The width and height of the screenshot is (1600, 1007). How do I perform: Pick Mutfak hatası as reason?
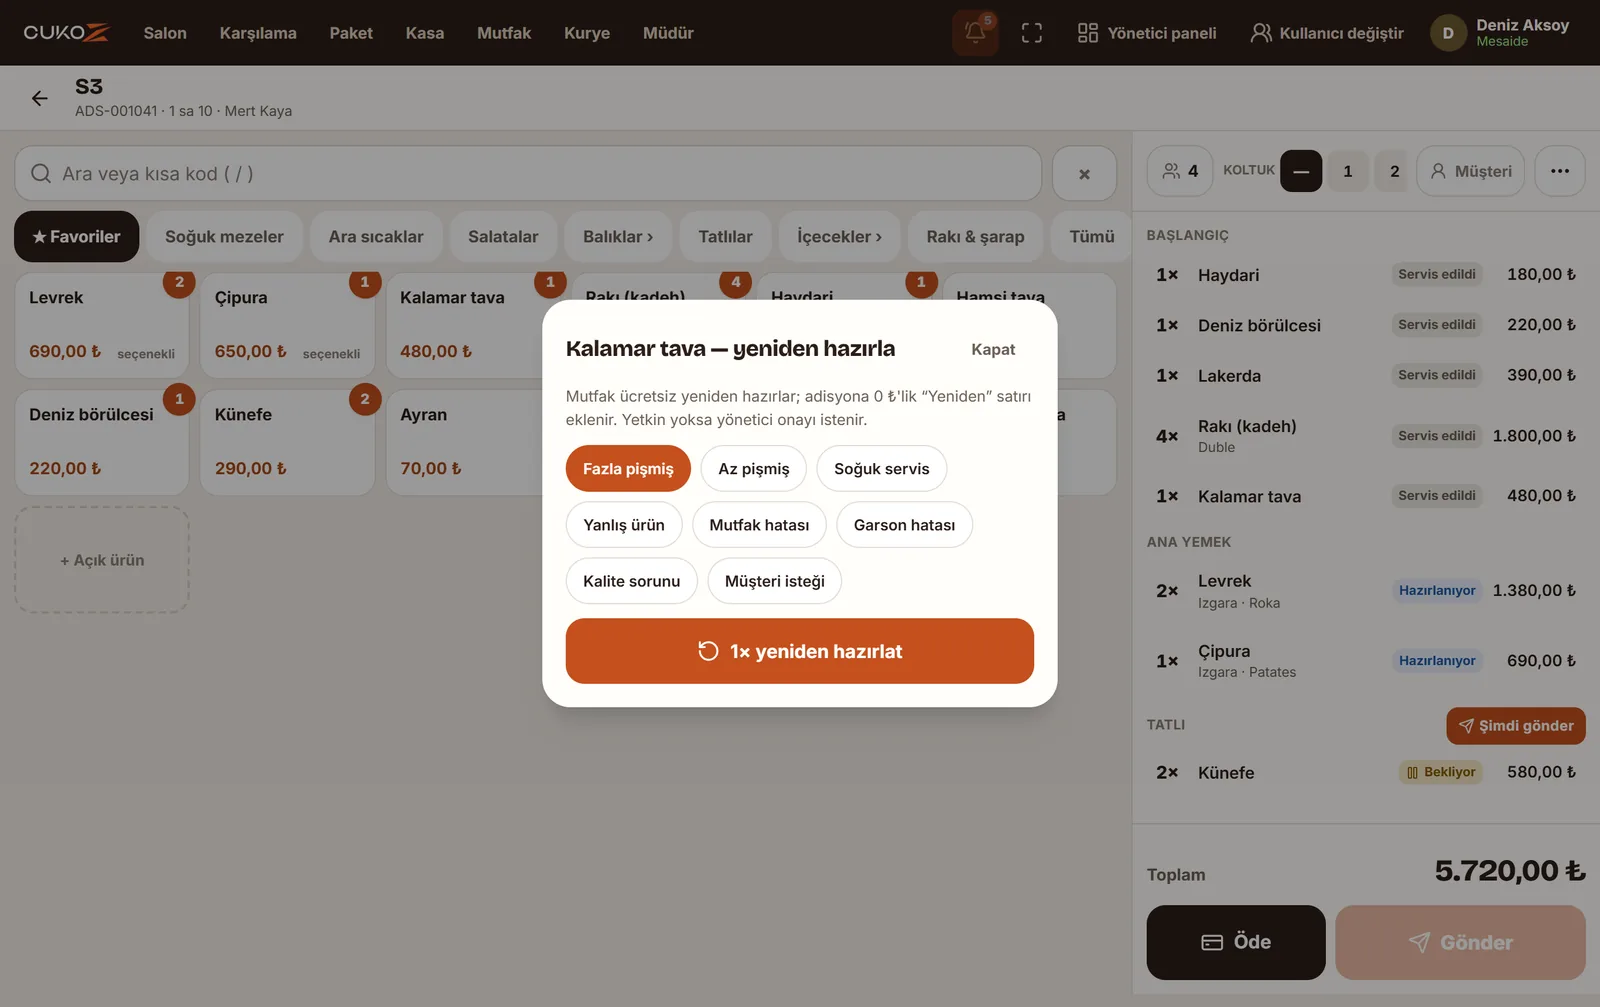pos(759,525)
